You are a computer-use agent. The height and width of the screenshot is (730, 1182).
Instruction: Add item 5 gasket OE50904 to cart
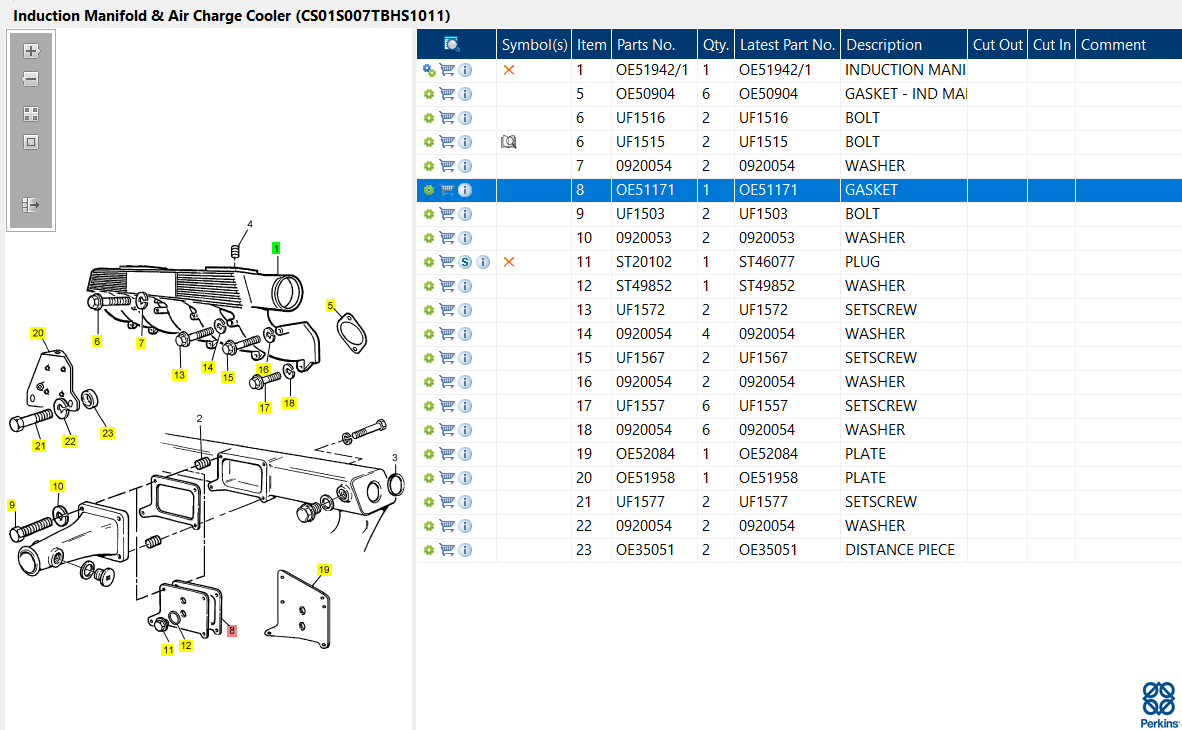pos(447,94)
